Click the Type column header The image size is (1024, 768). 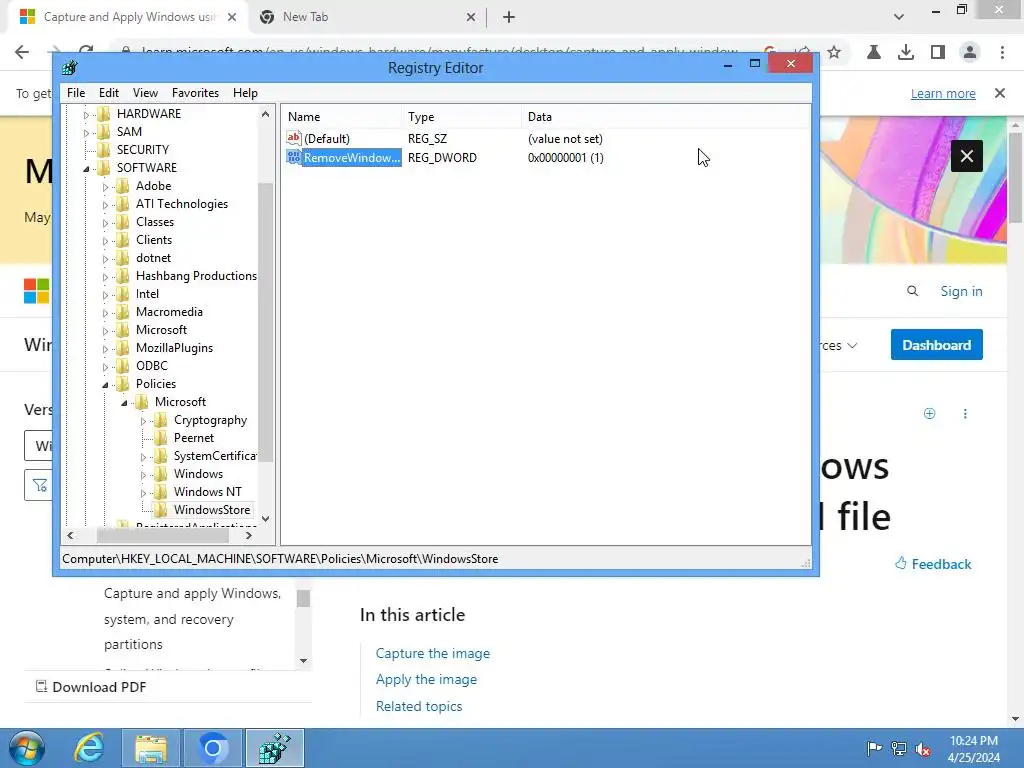click(x=463, y=117)
